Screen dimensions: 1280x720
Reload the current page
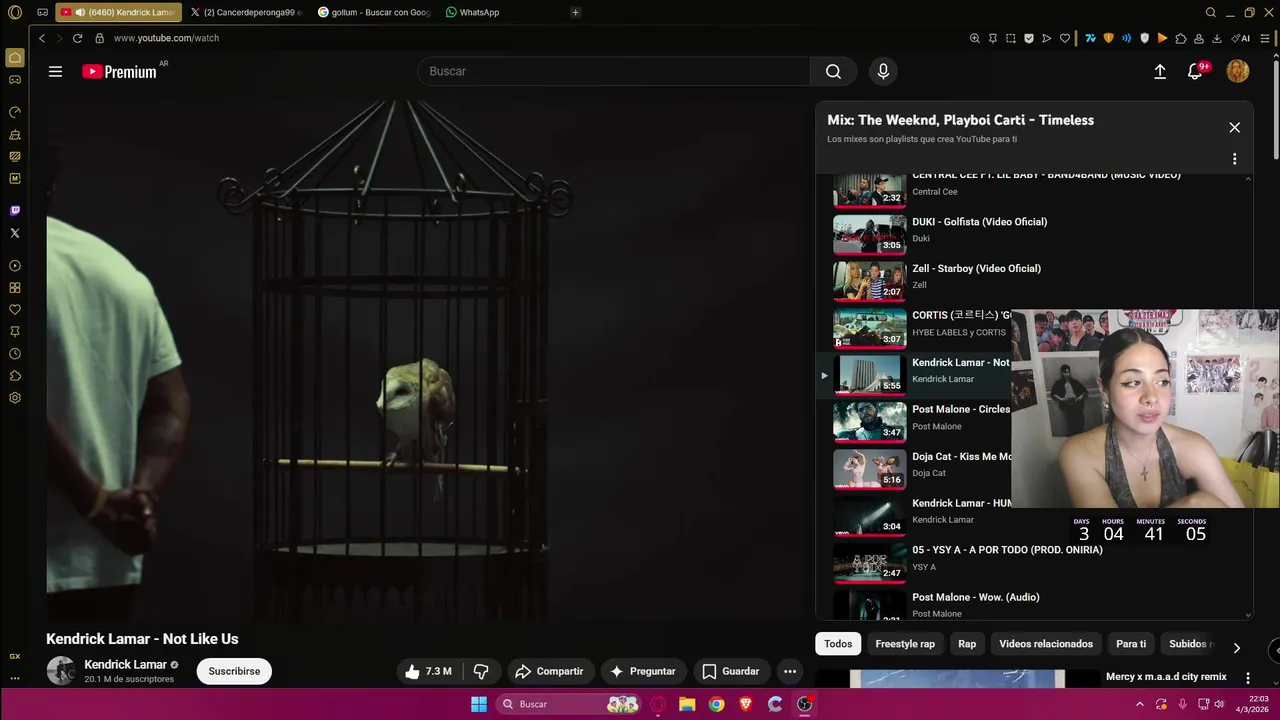[77, 38]
